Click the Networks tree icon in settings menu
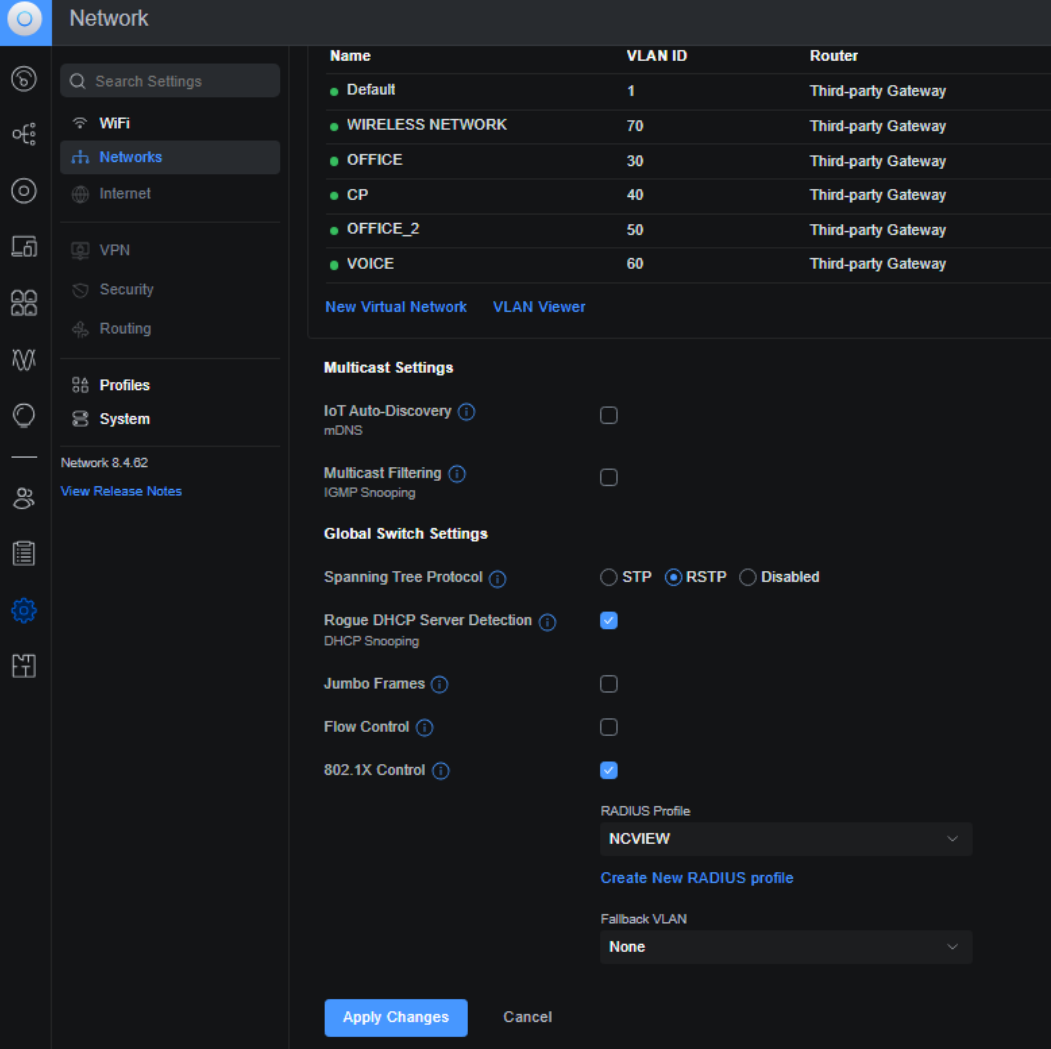Screen dimensions: 1051x1049 pyautogui.click(x=80, y=157)
